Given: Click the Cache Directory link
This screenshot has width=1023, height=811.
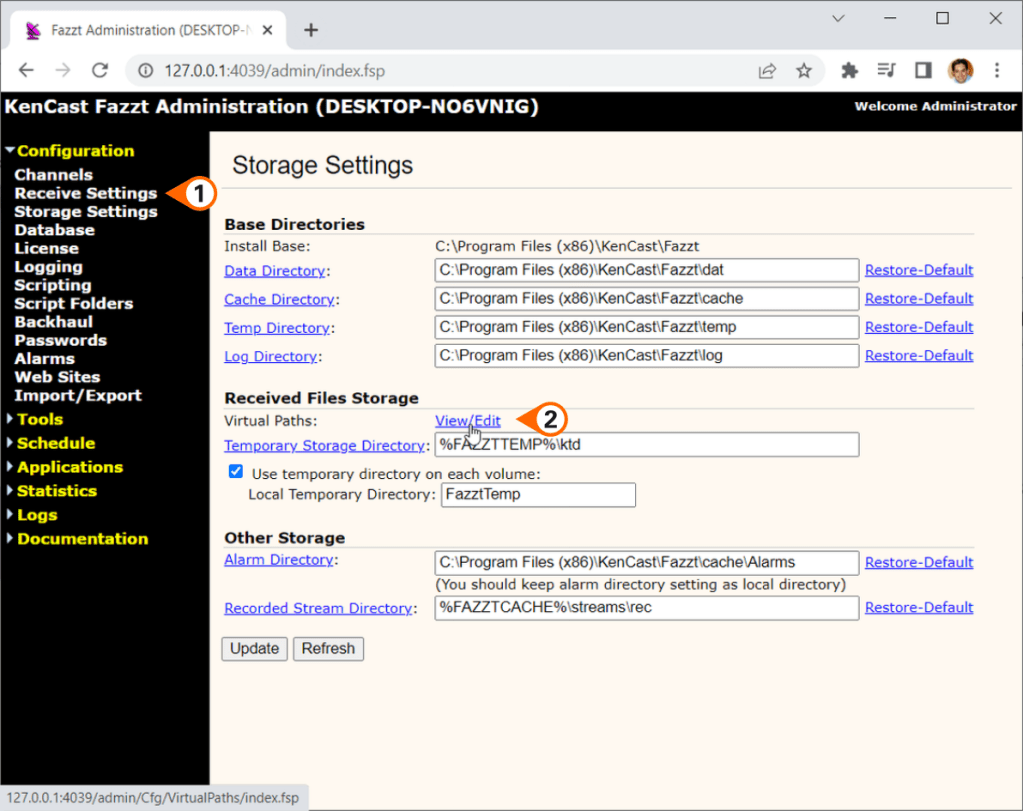Looking at the screenshot, I should coord(279,299).
